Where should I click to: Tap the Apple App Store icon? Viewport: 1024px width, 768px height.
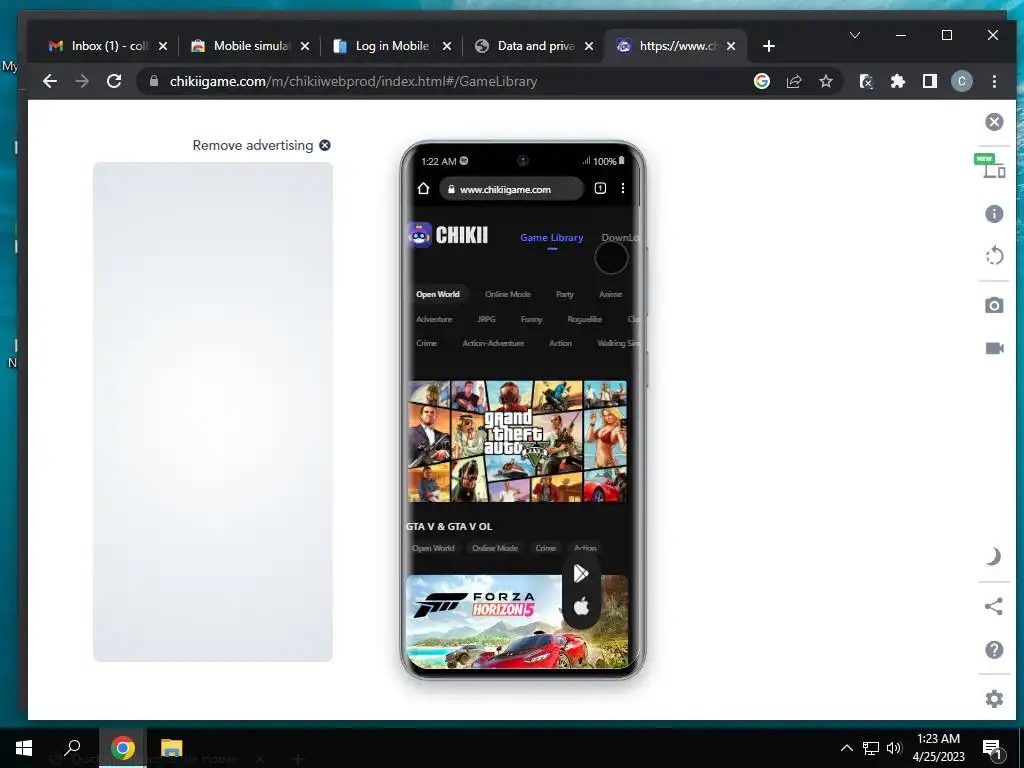(x=581, y=607)
